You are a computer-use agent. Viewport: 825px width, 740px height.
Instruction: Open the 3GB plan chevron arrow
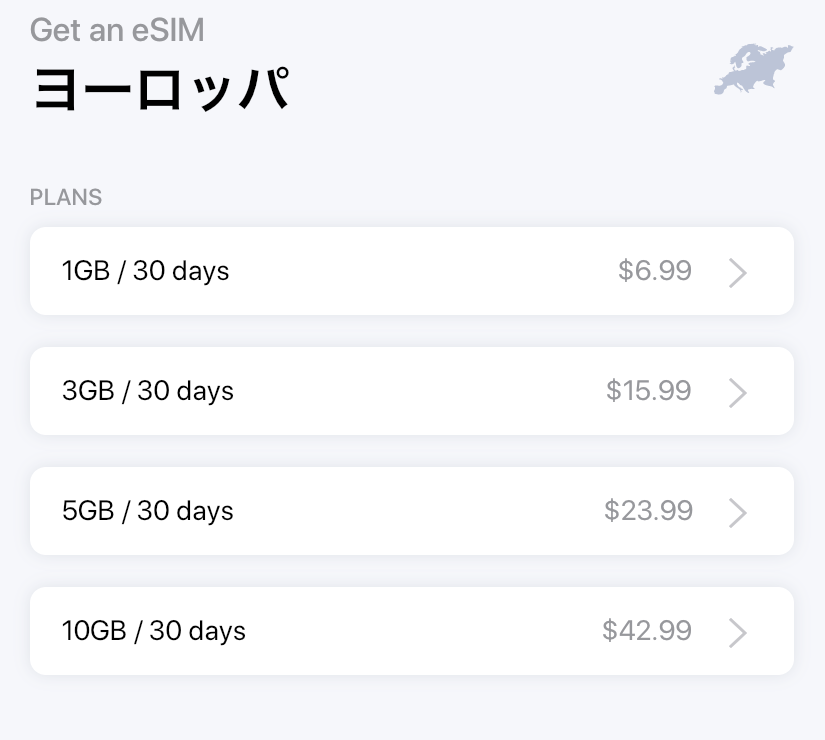tap(738, 393)
